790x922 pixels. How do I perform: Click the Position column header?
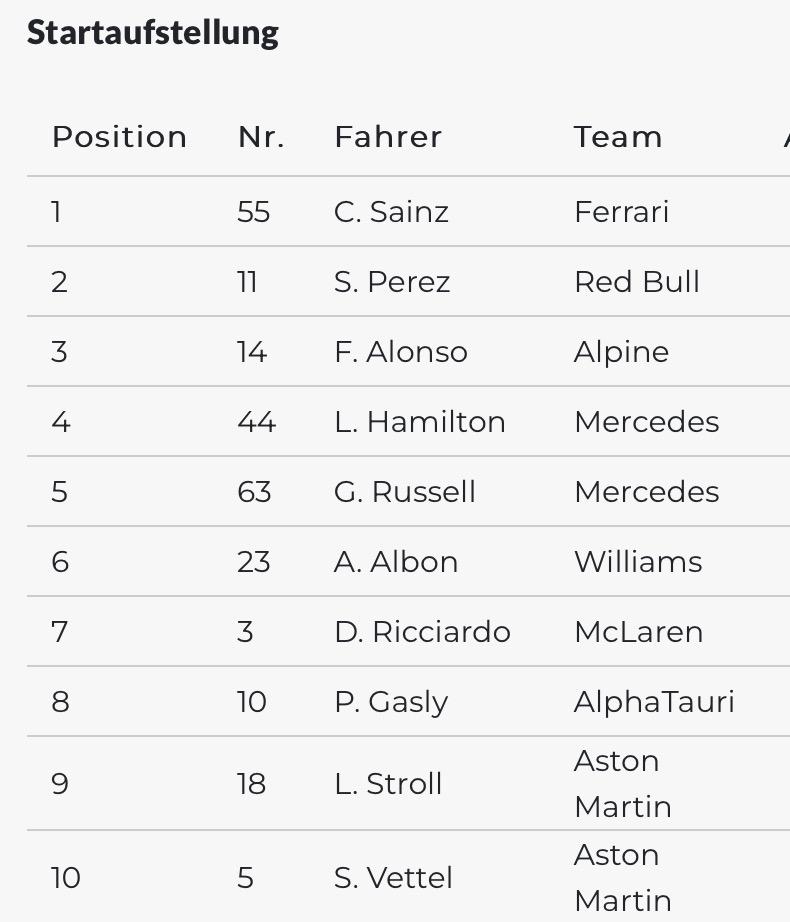pyautogui.click(x=119, y=137)
